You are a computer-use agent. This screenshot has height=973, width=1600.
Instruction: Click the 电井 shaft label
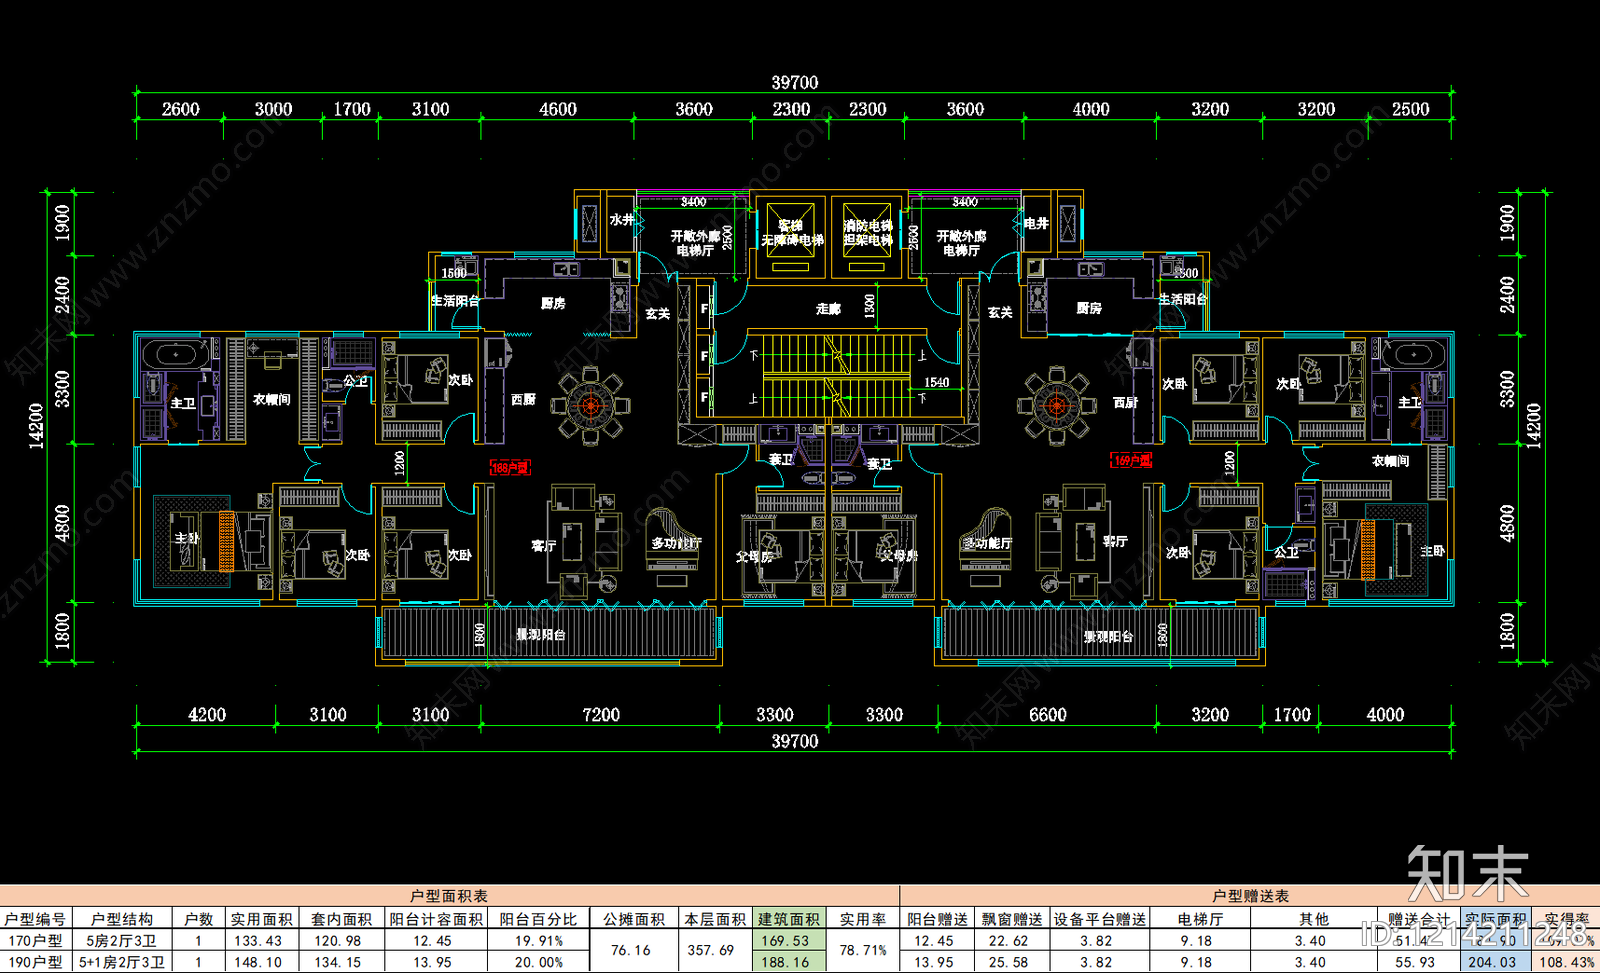point(1036,223)
